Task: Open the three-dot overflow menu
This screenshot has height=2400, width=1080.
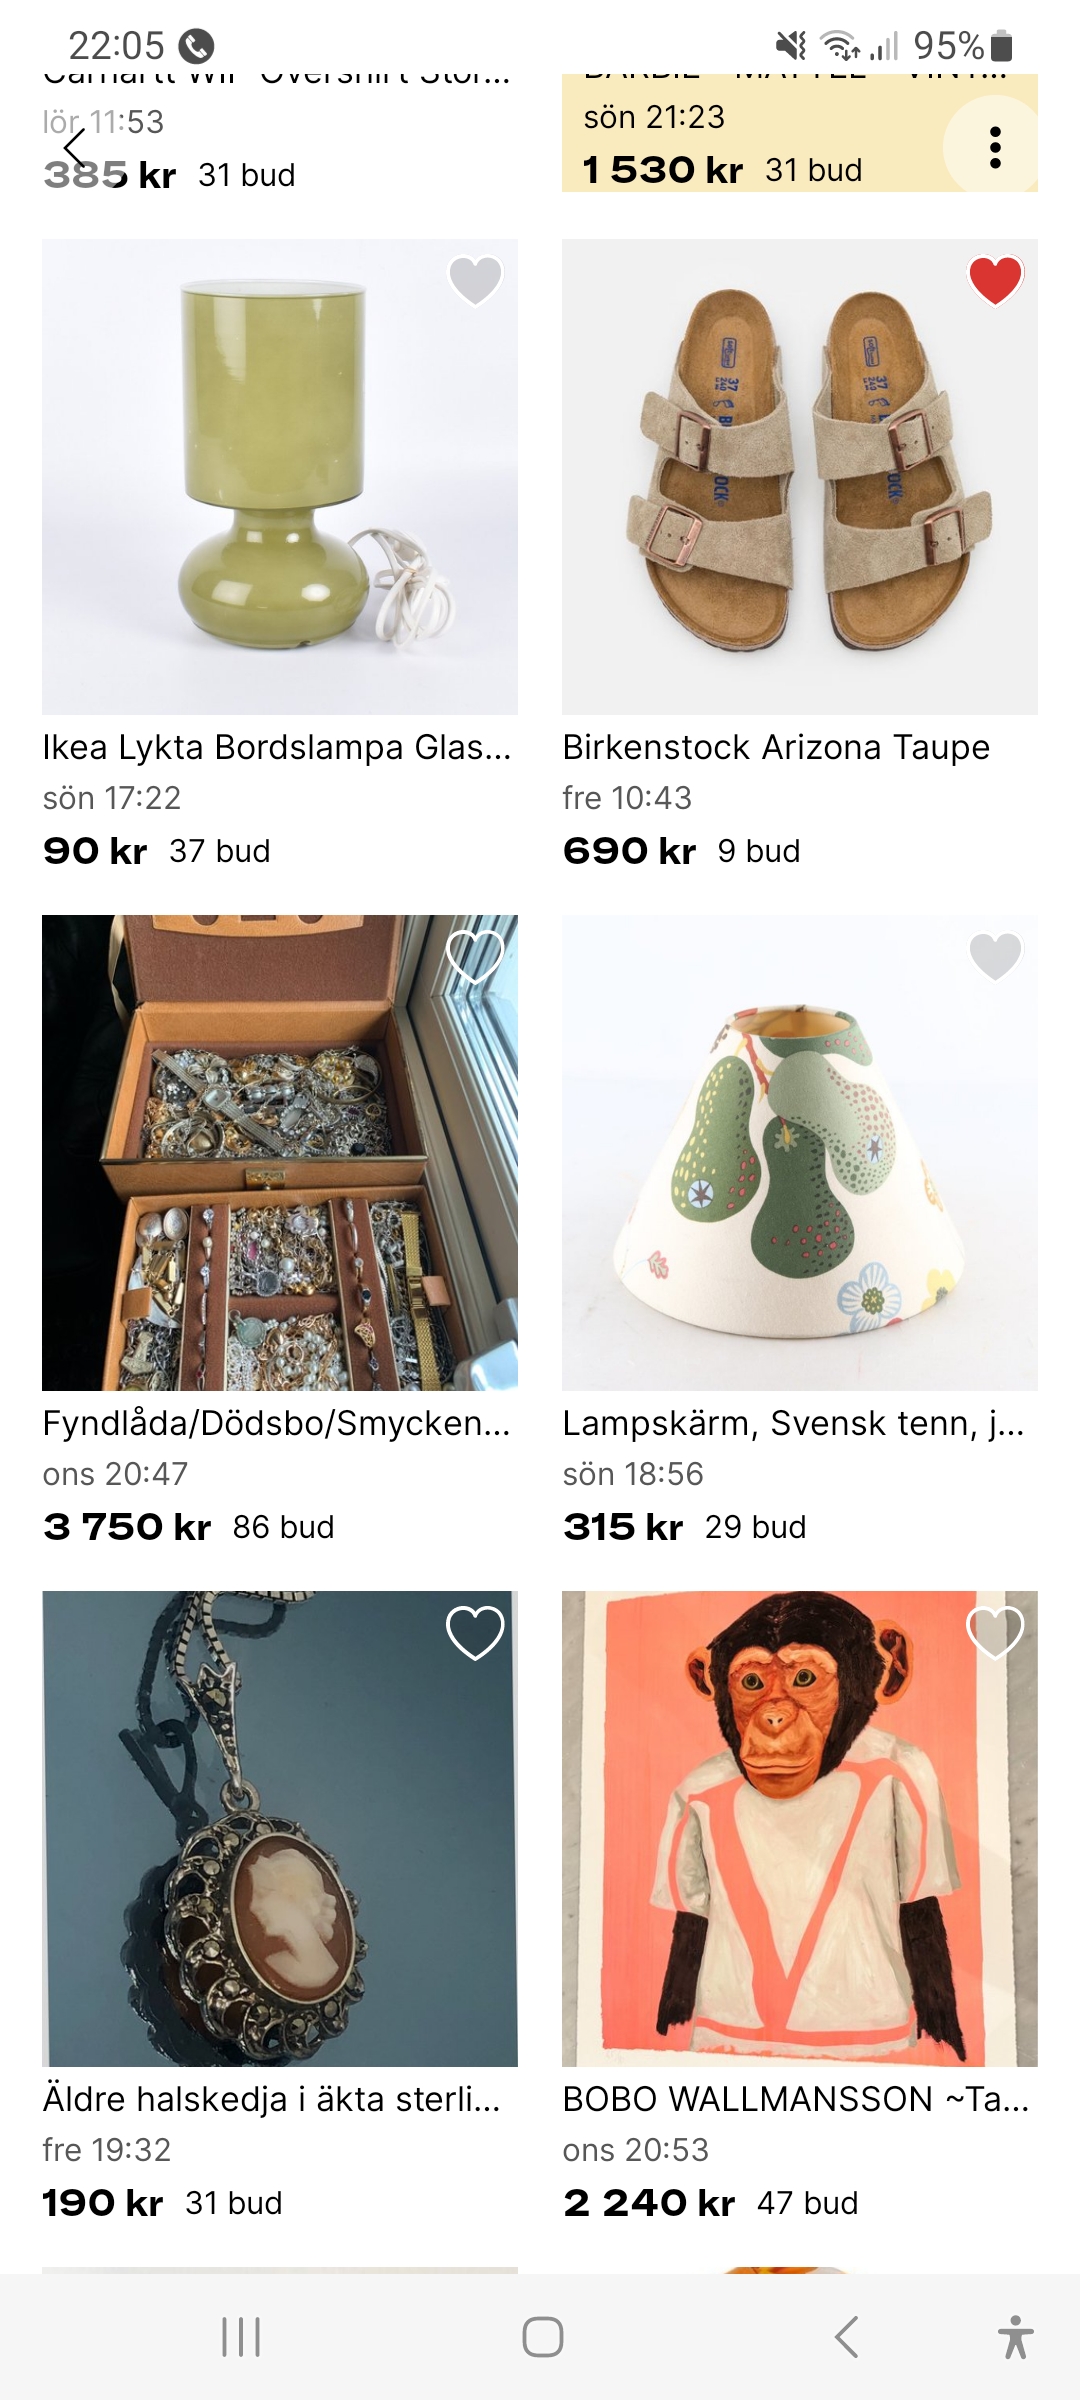Action: coord(994,148)
